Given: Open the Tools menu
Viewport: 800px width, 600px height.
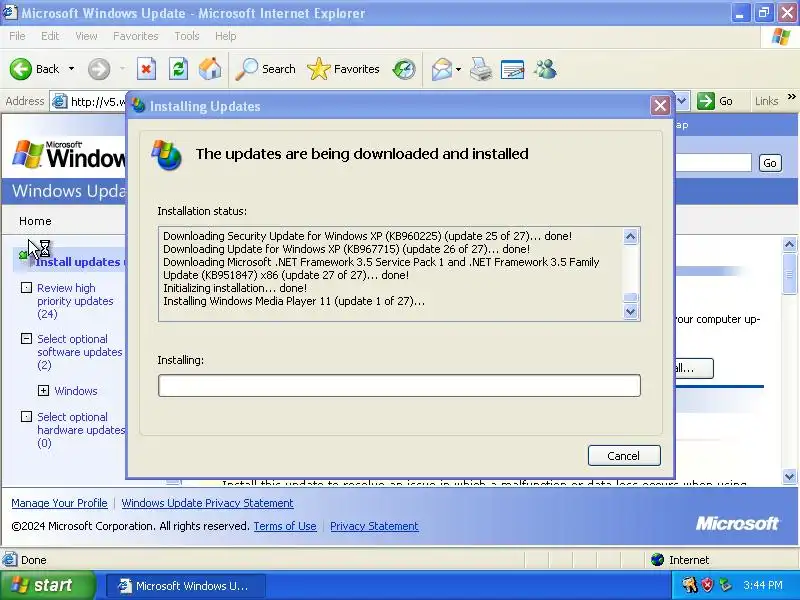Looking at the screenshot, I should (187, 36).
